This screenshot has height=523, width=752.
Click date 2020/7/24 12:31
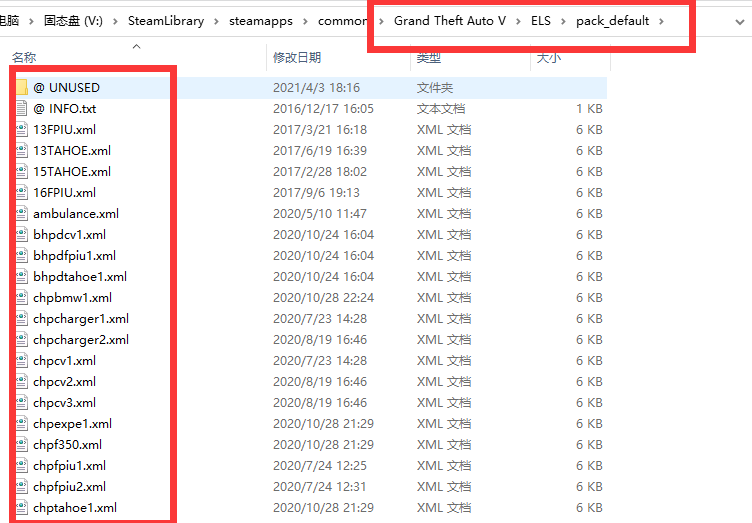pyautogui.click(x=320, y=487)
